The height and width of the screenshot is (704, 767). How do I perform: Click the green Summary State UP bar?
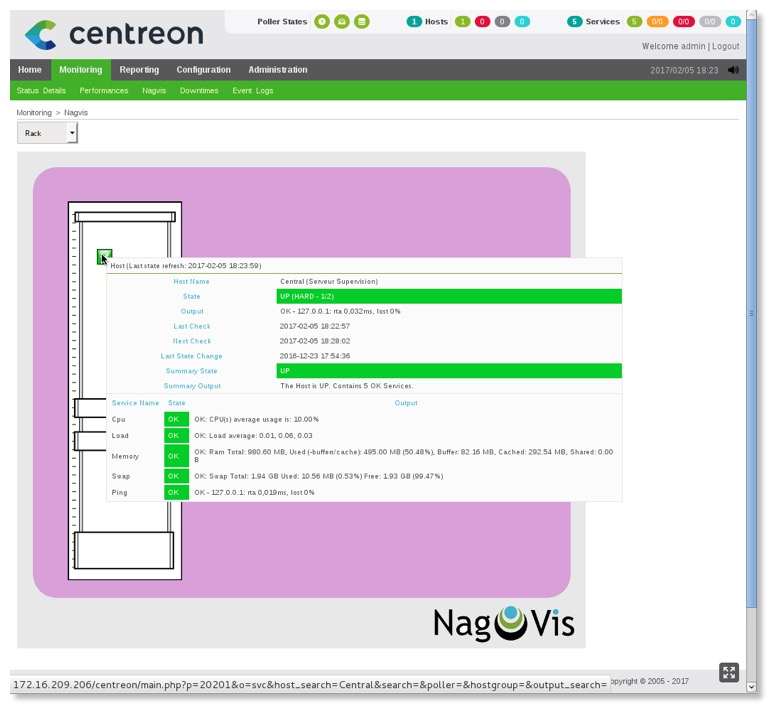coord(449,370)
